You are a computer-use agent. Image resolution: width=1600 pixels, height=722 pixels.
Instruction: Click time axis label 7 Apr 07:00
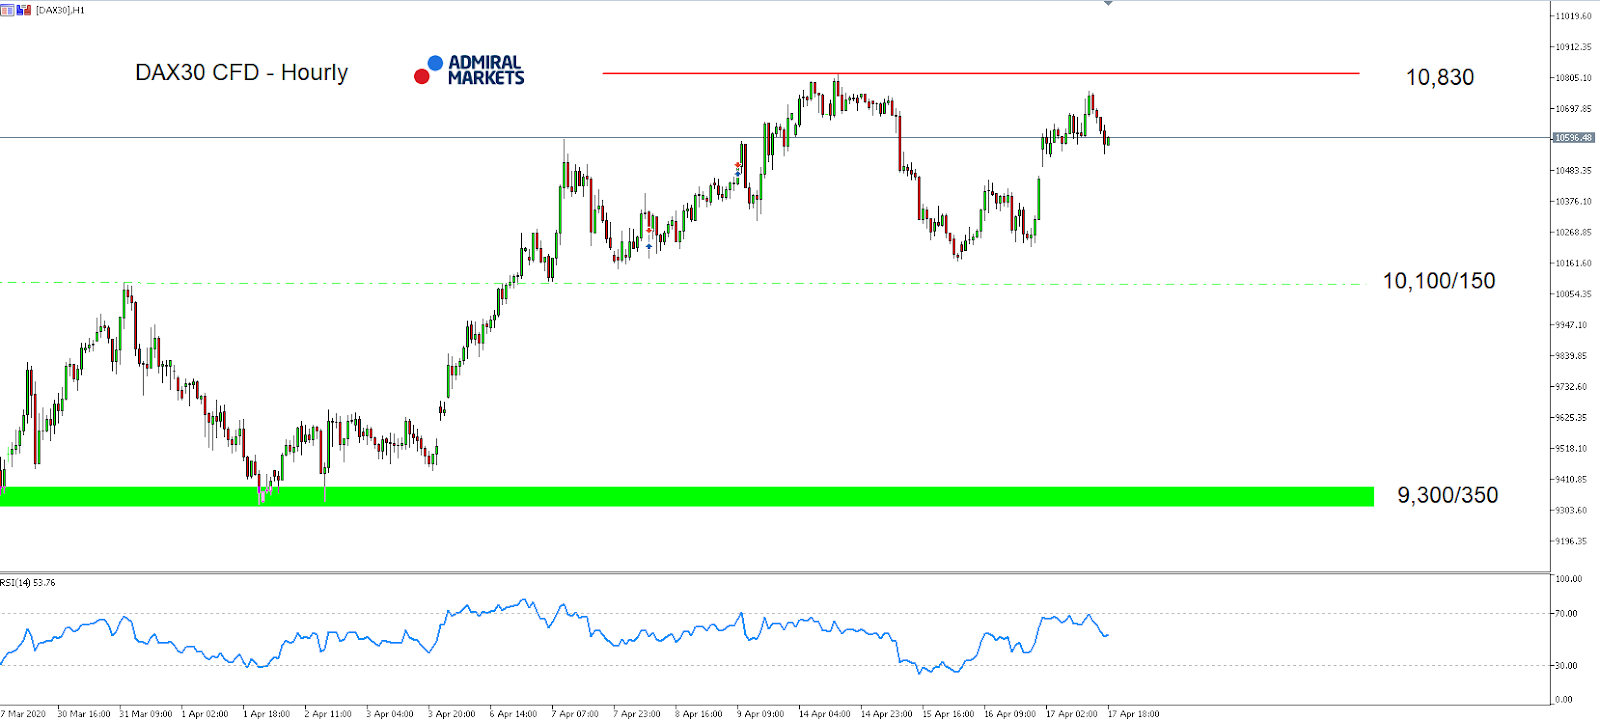[x=576, y=714]
